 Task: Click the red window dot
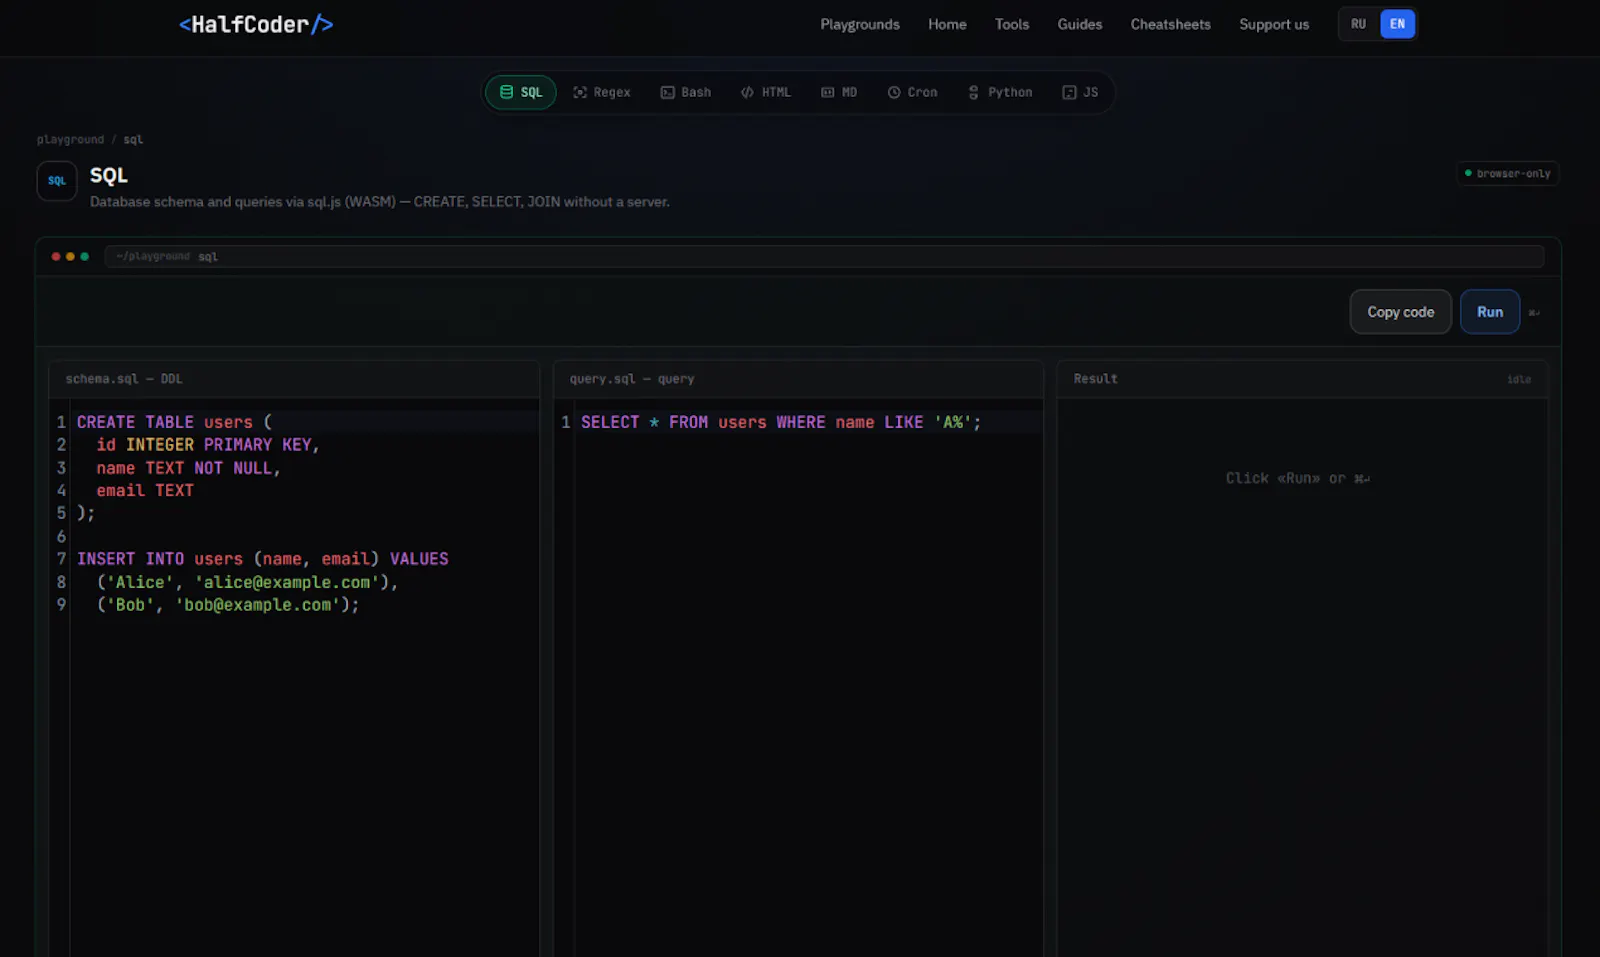(56, 256)
